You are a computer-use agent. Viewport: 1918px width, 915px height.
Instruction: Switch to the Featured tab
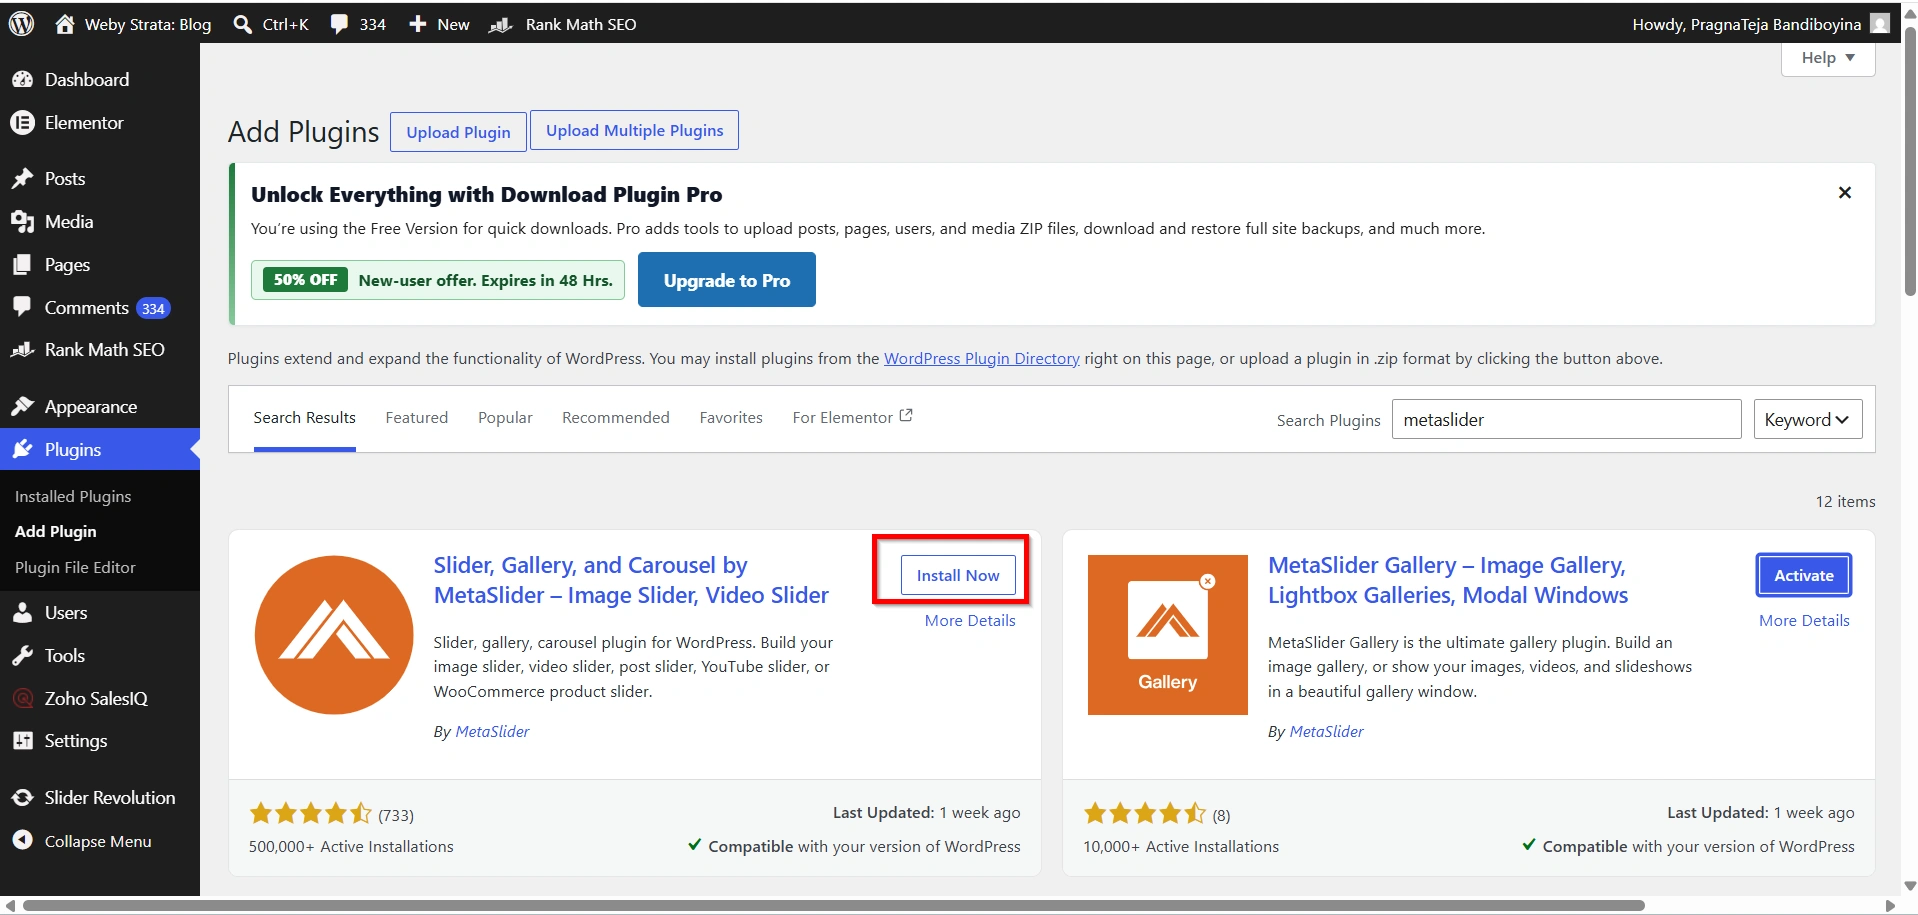[417, 418]
